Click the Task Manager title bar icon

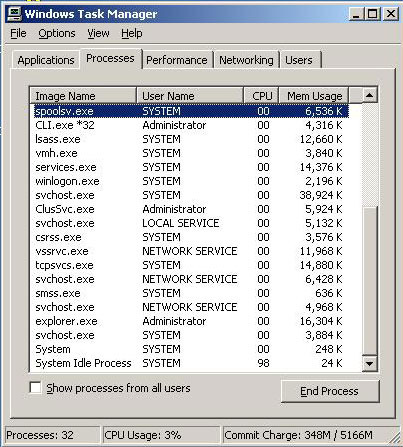14,14
